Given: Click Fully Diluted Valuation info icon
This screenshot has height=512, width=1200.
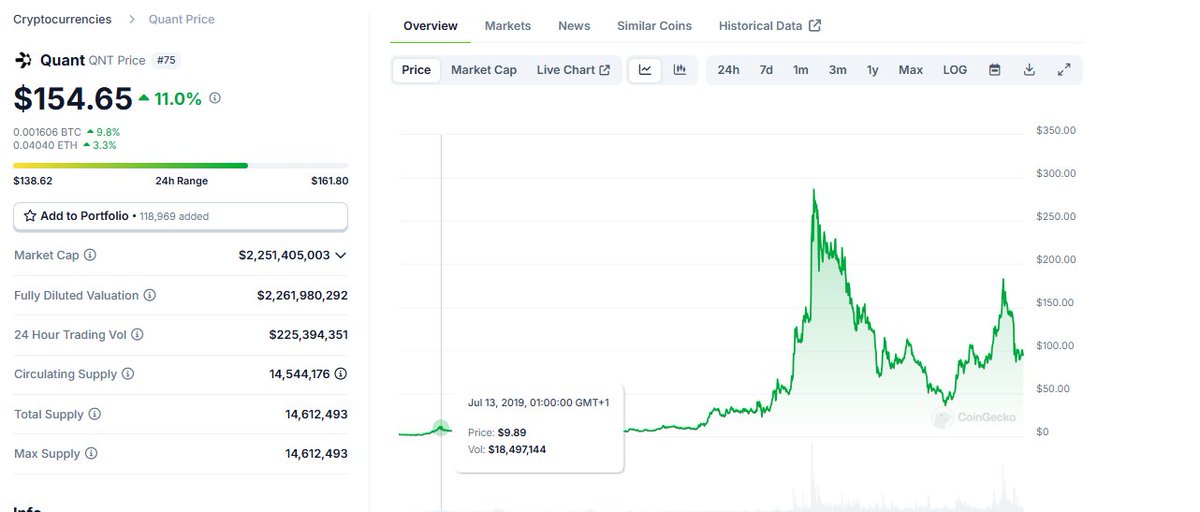Looking at the screenshot, I should coord(150,295).
